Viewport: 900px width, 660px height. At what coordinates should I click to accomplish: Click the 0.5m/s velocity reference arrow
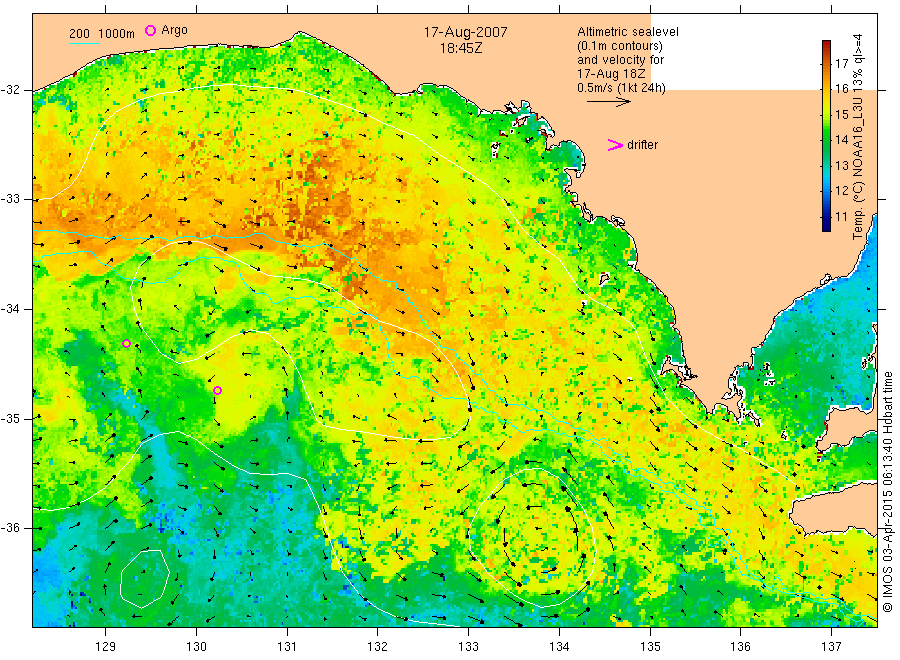[608, 102]
